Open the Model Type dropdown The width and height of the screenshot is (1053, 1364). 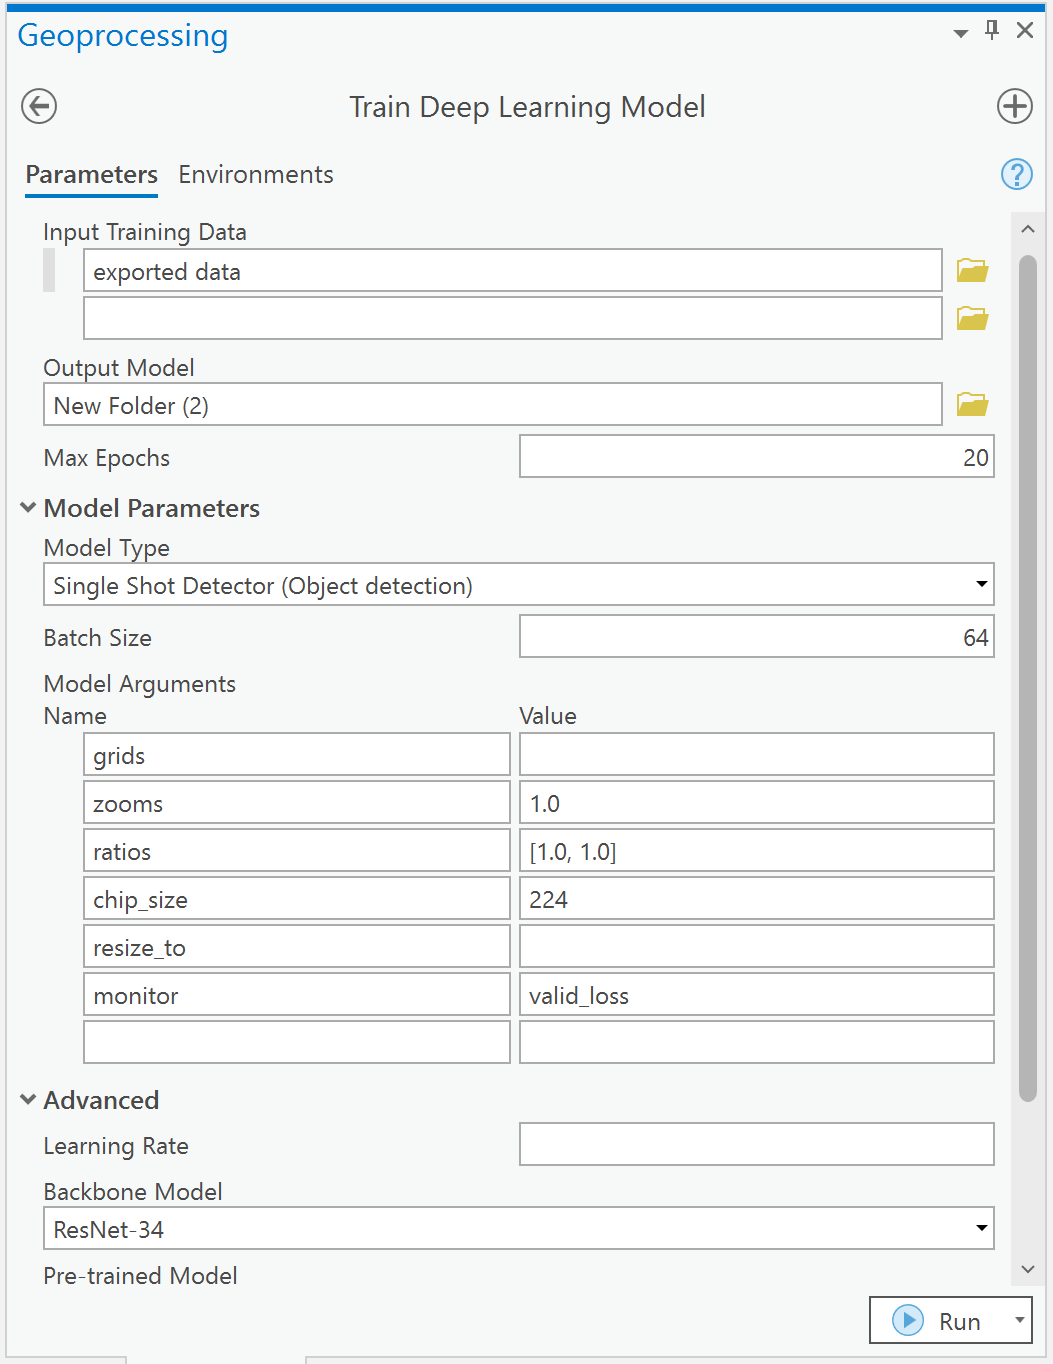[981, 584]
